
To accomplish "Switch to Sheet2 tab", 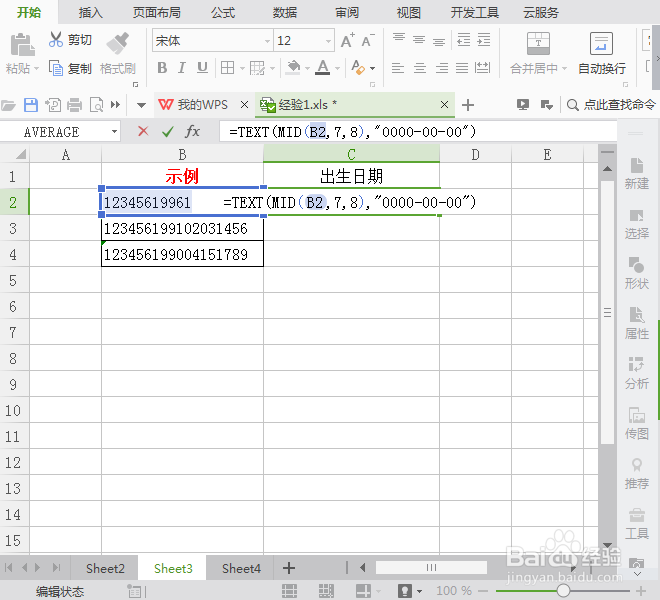I will (x=105, y=568).
